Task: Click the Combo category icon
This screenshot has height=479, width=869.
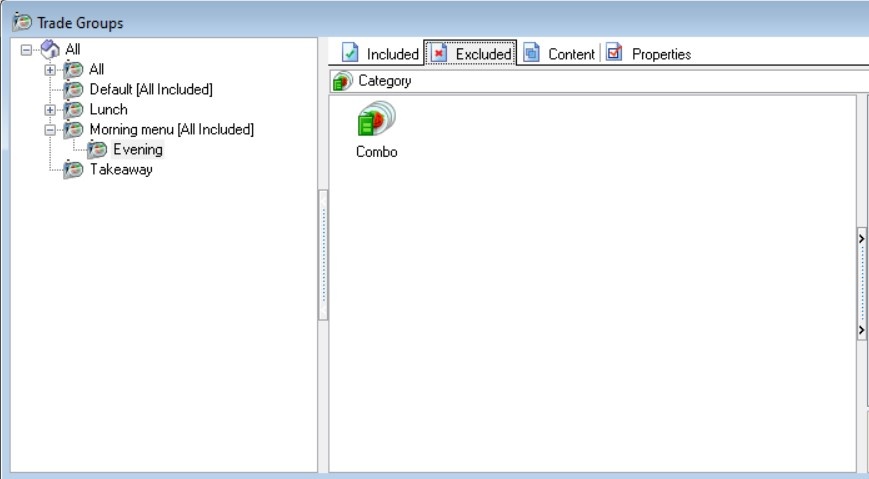Action: [376, 120]
